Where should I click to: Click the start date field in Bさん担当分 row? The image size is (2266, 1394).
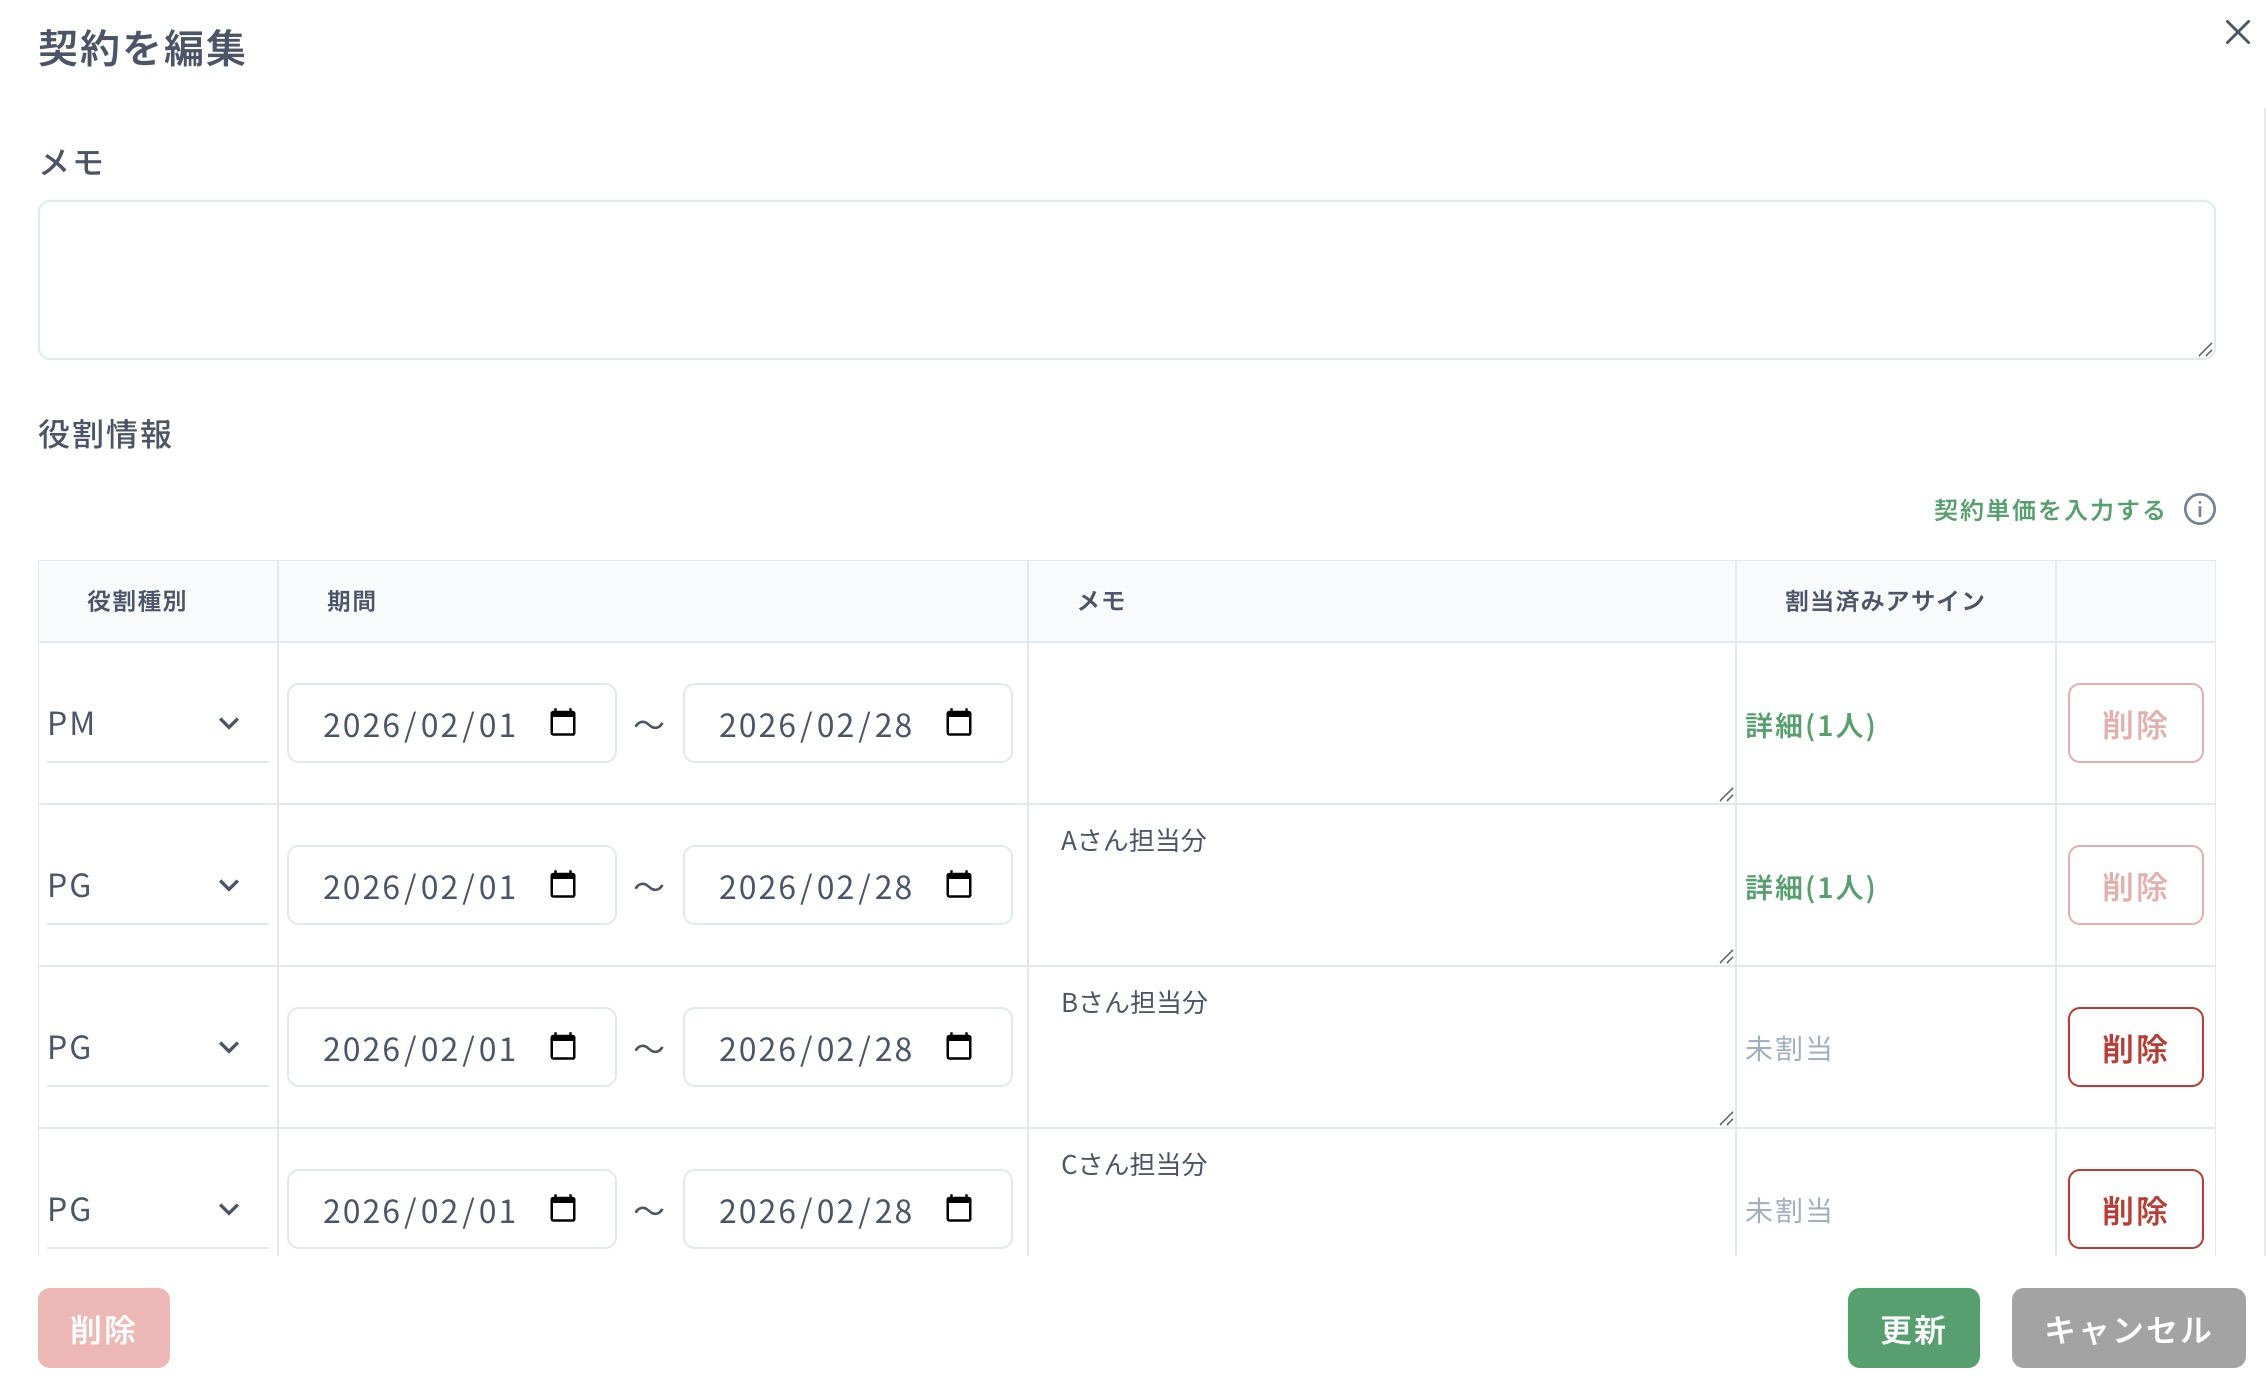[452, 1047]
